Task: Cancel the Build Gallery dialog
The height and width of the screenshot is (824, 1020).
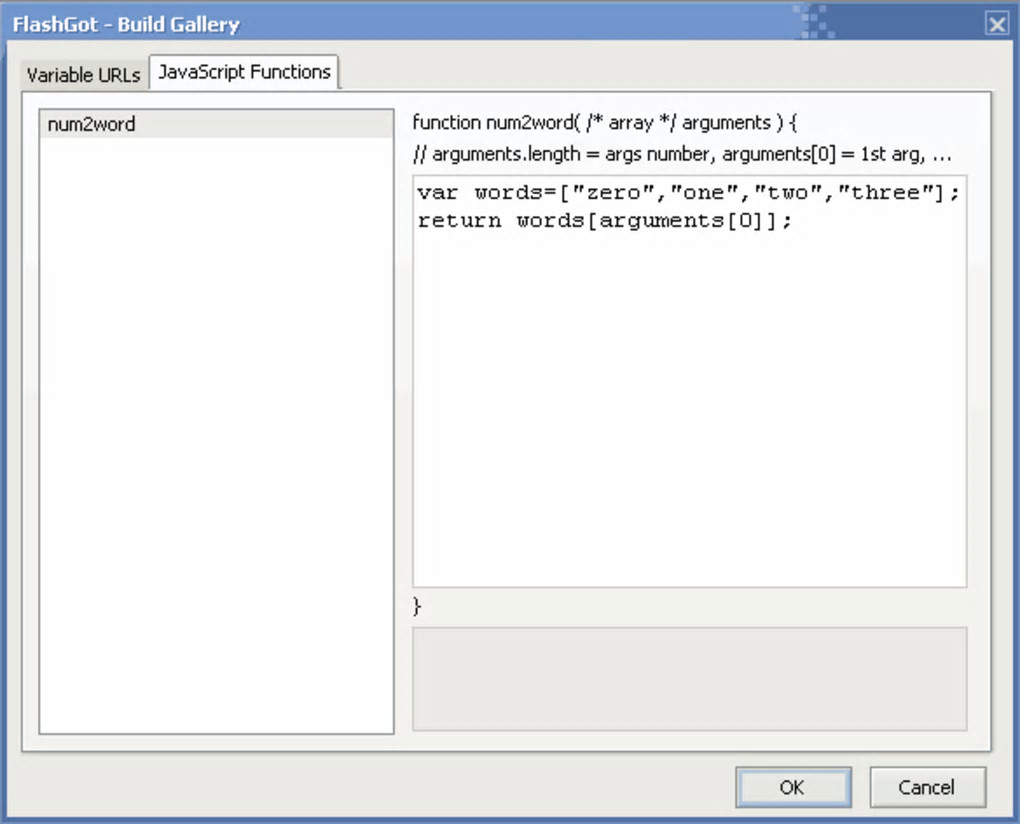Action: click(927, 787)
